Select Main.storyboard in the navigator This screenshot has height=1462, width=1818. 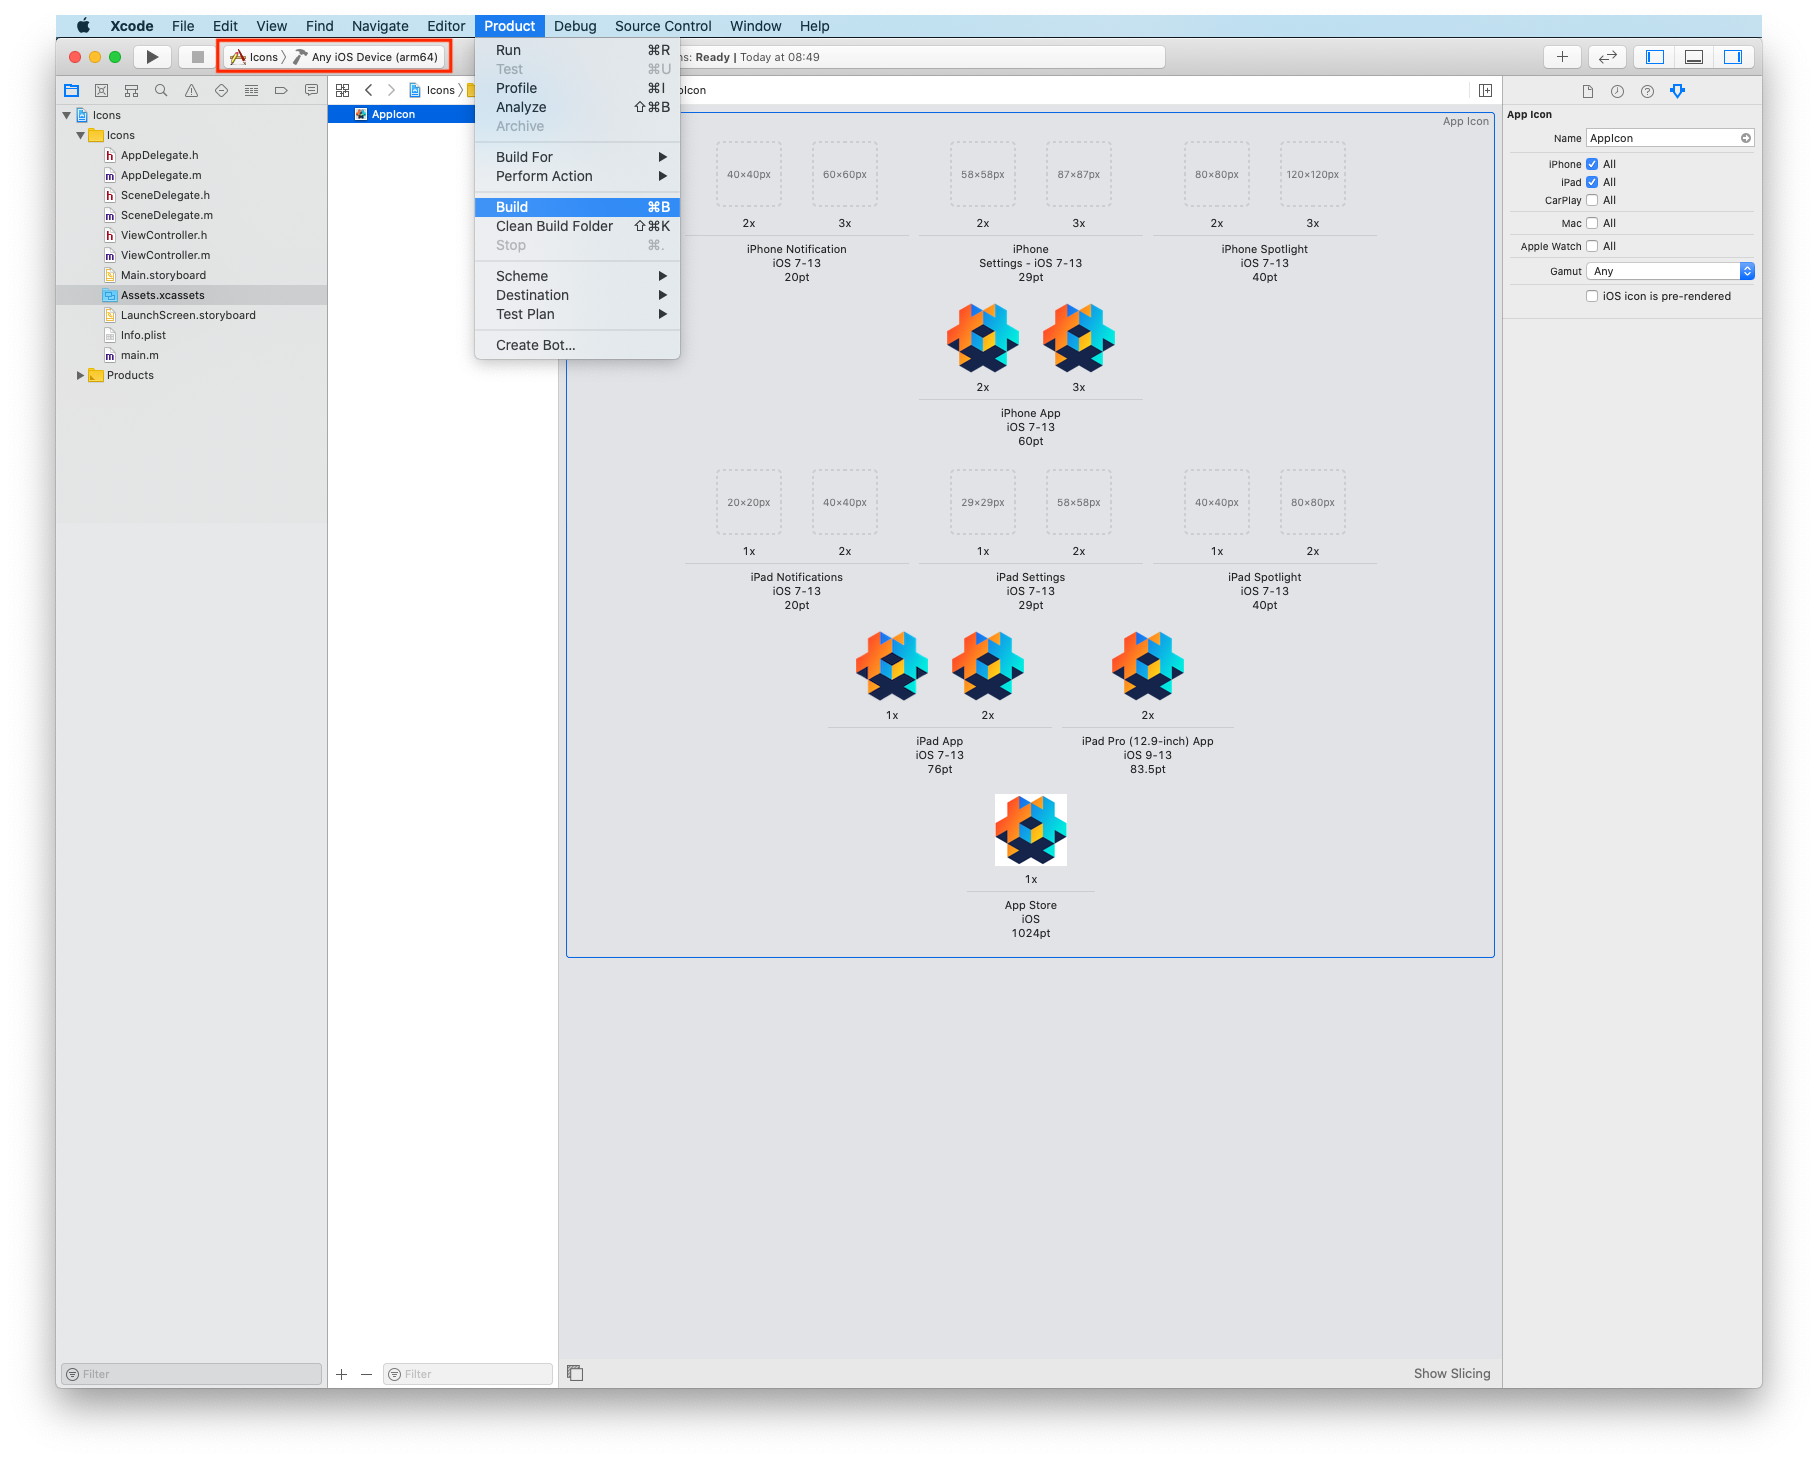[163, 275]
